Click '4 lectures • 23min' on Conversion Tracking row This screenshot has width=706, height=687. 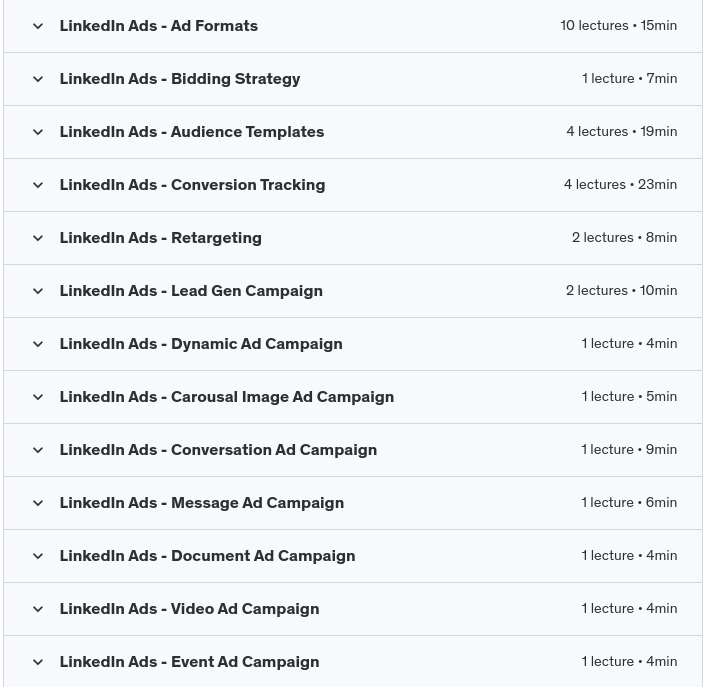click(x=620, y=185)
